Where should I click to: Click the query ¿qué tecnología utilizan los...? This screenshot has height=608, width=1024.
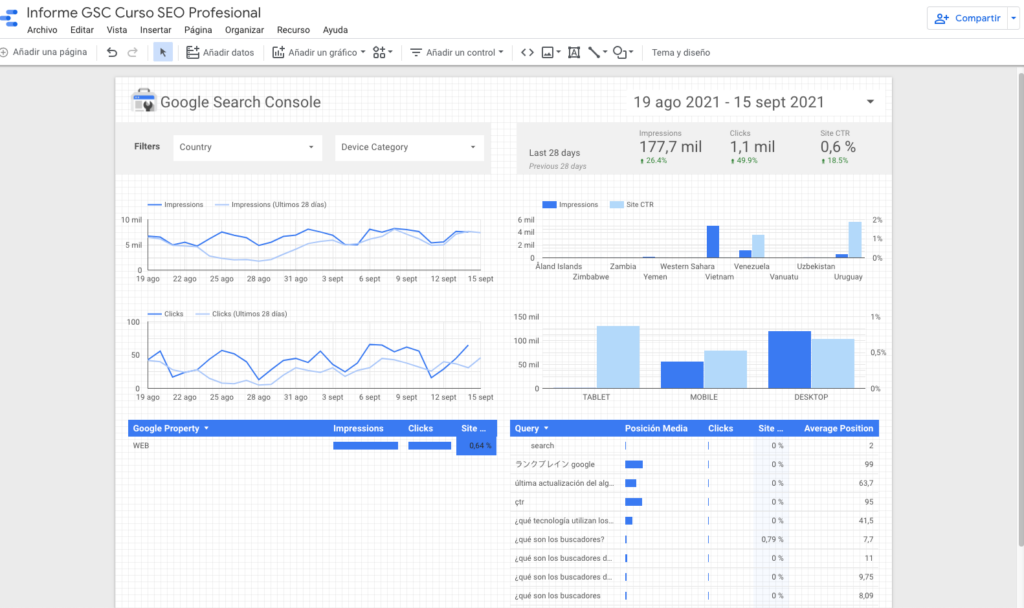point(564,520)
